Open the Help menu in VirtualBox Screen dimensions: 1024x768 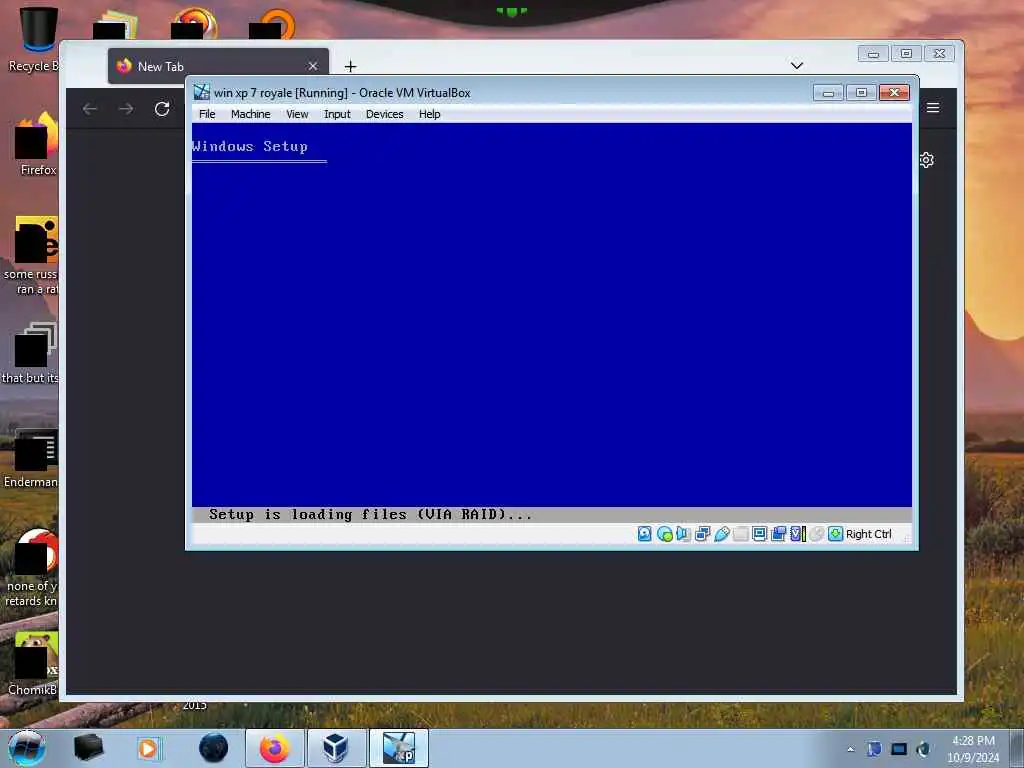[429, 114]
